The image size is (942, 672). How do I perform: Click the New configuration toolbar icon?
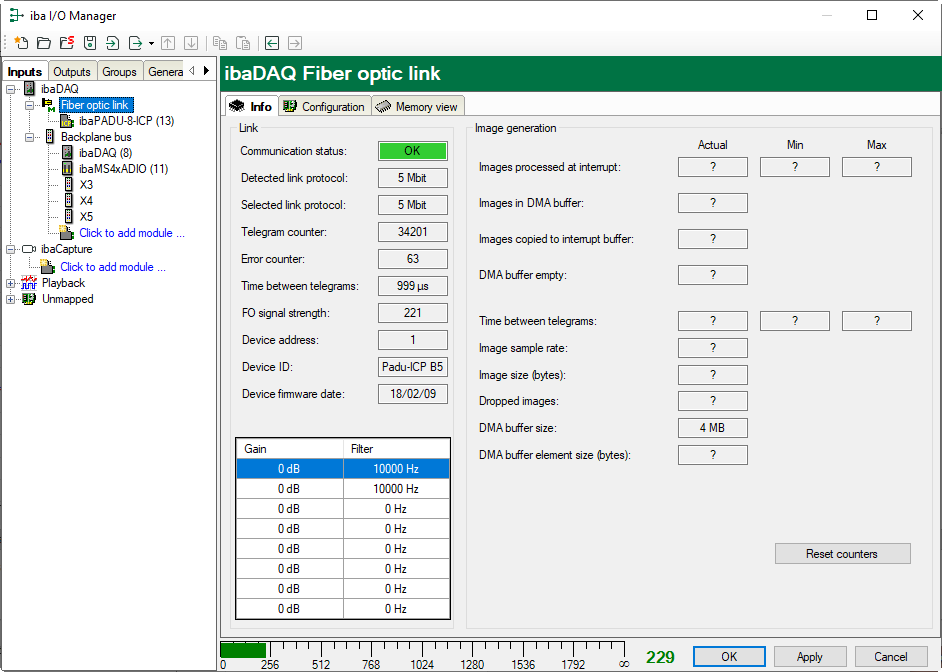point(21,43)
